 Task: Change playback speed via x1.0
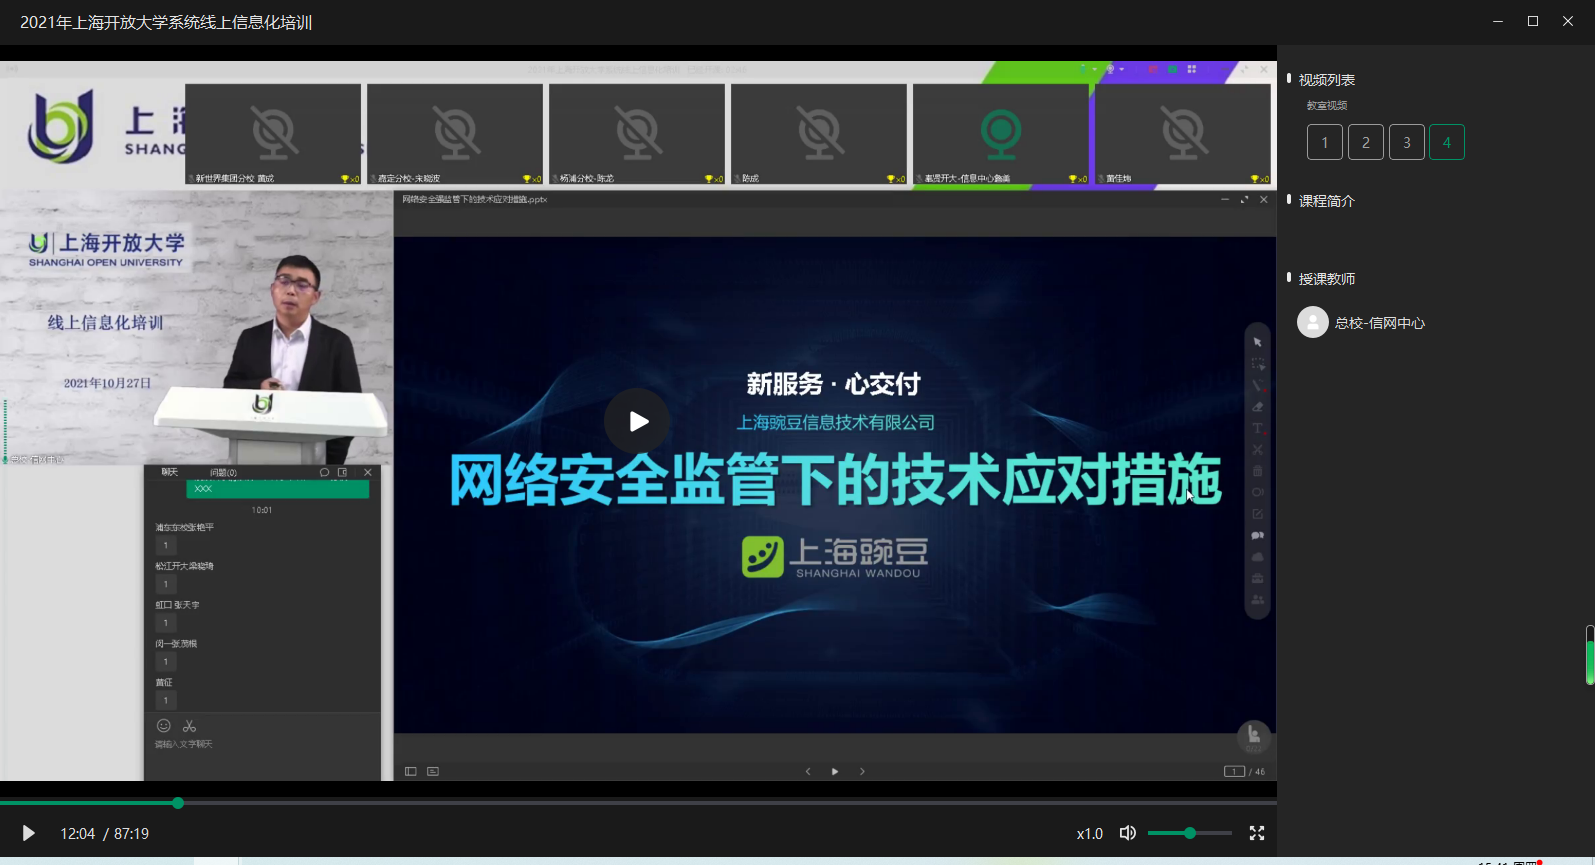(x=1090, y=834)
